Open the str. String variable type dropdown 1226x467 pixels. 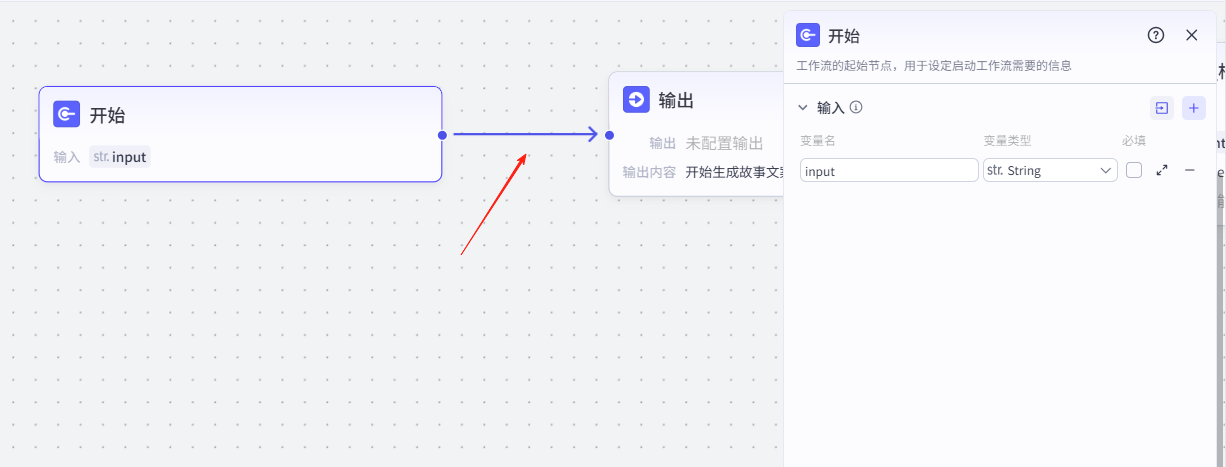pos(1050,171)
